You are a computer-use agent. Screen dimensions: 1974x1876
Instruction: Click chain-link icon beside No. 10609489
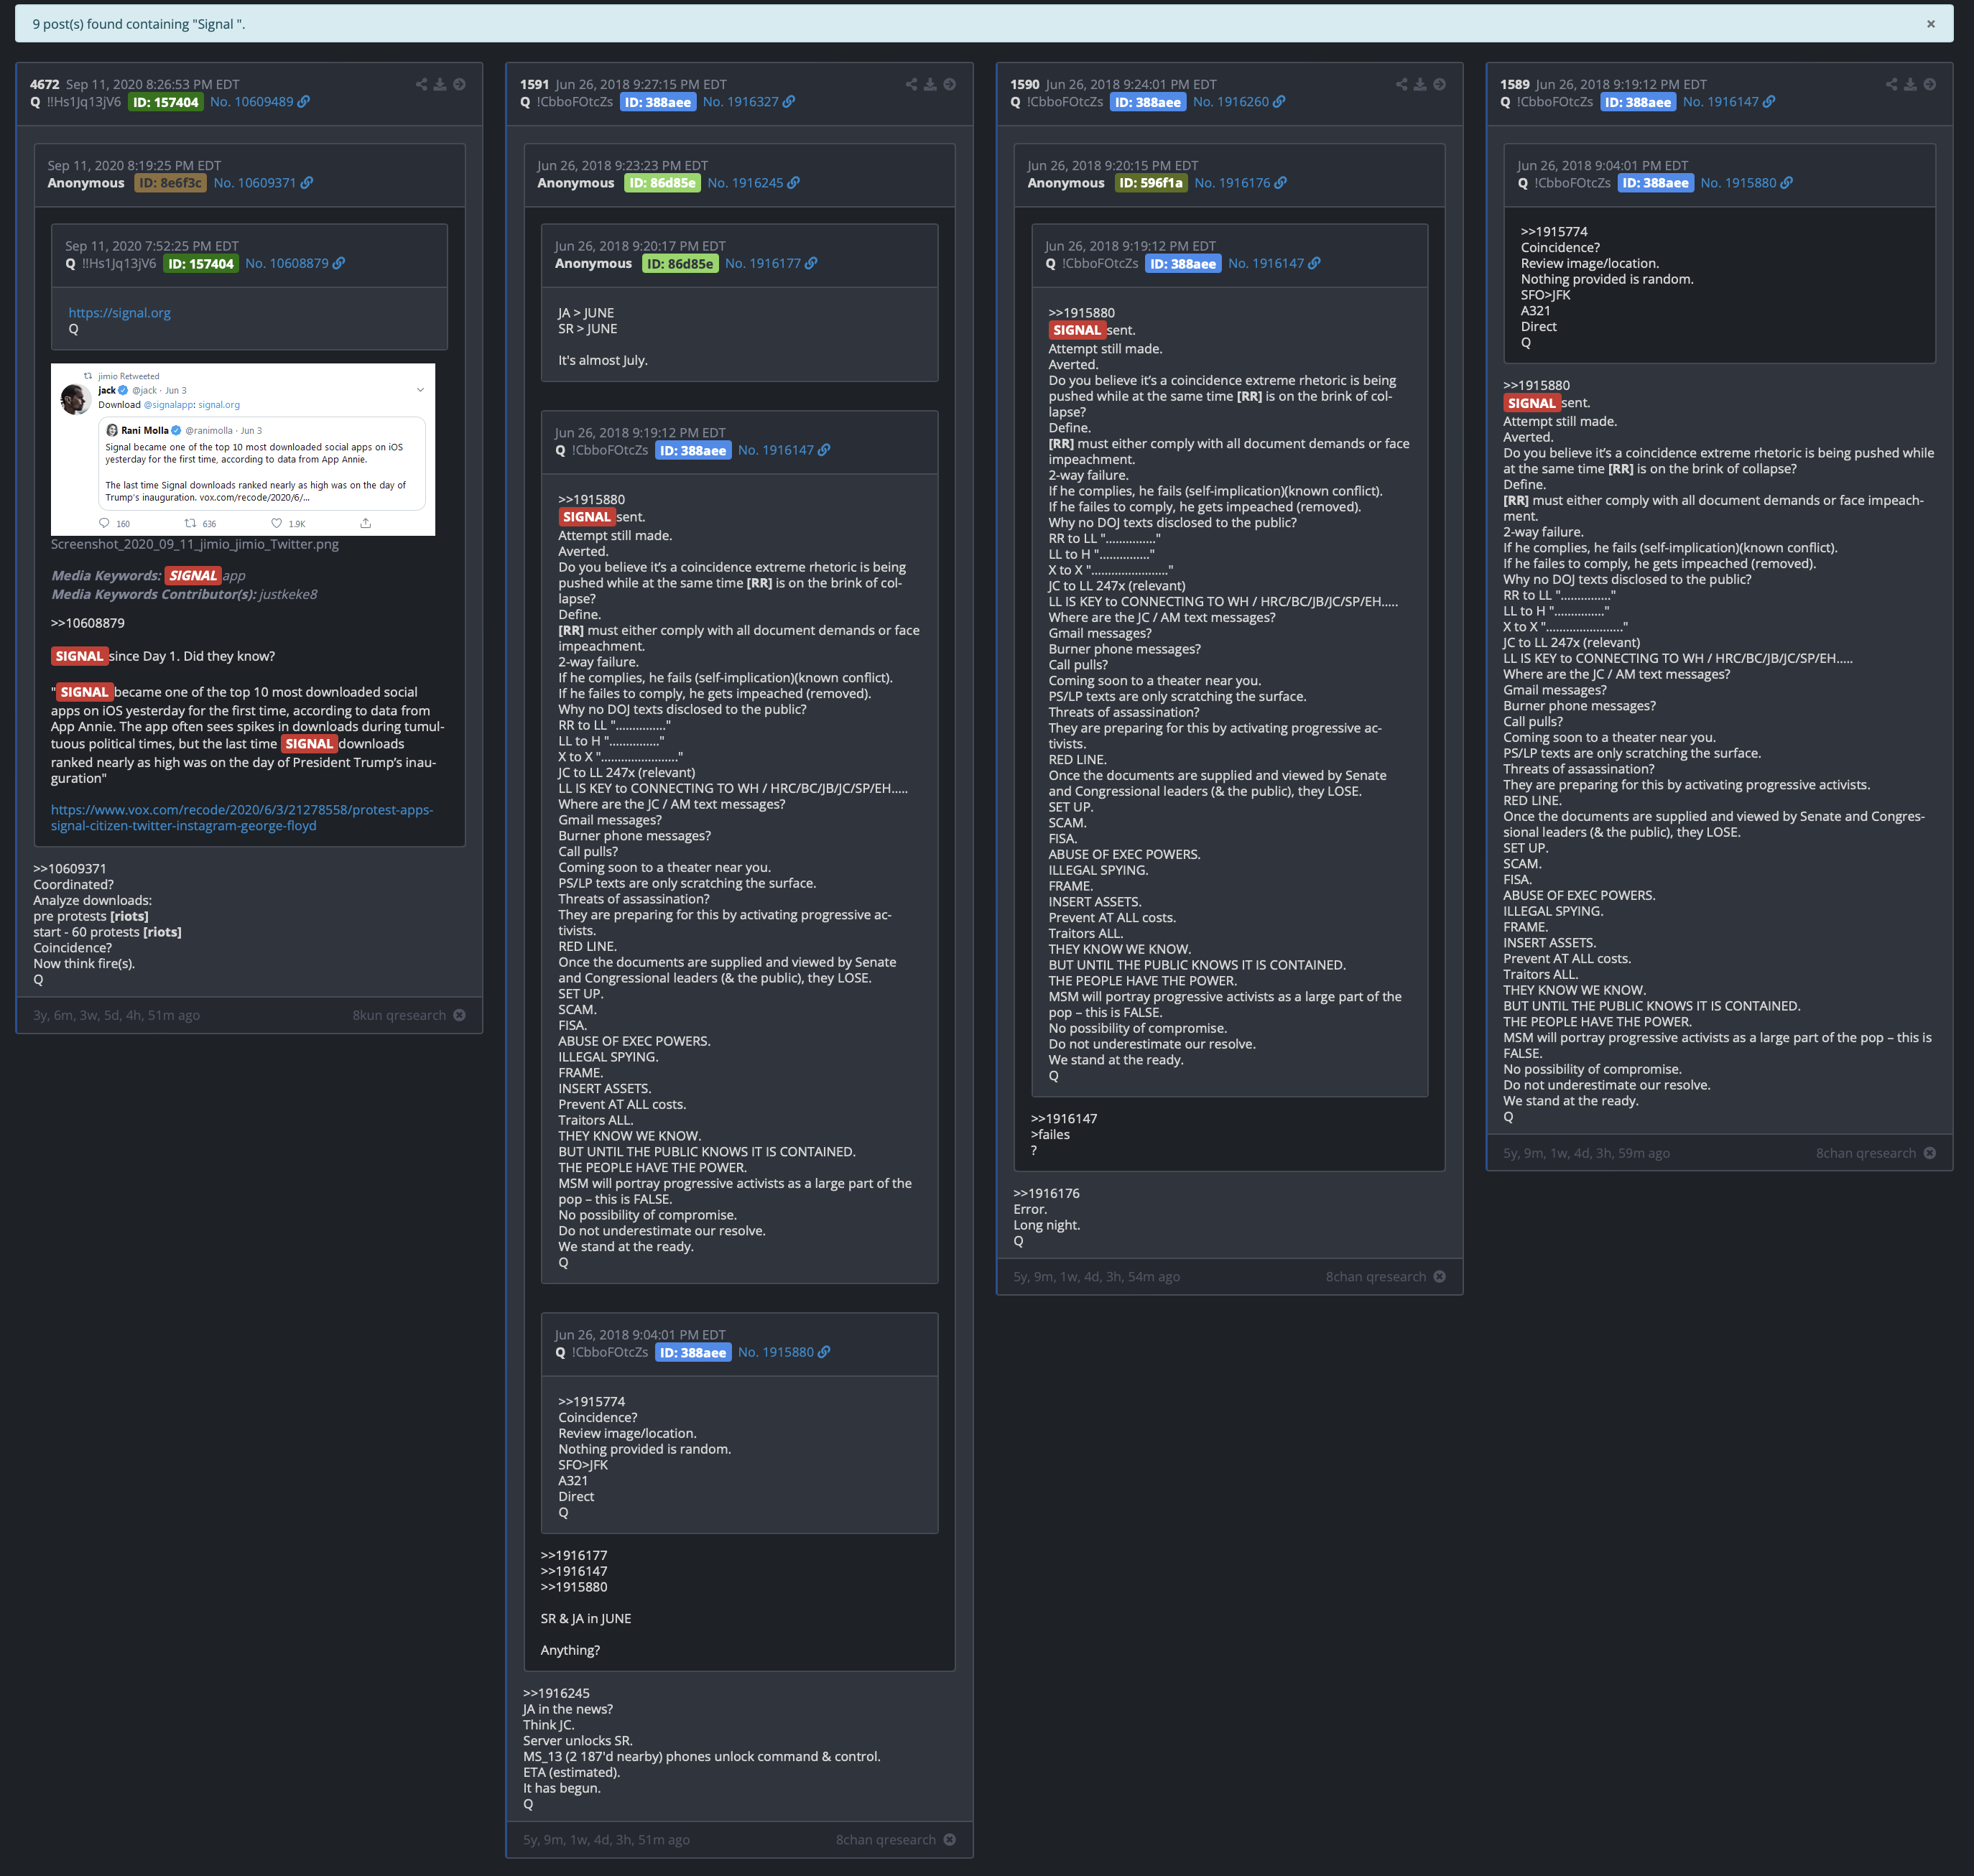click(x=304, y=102)
